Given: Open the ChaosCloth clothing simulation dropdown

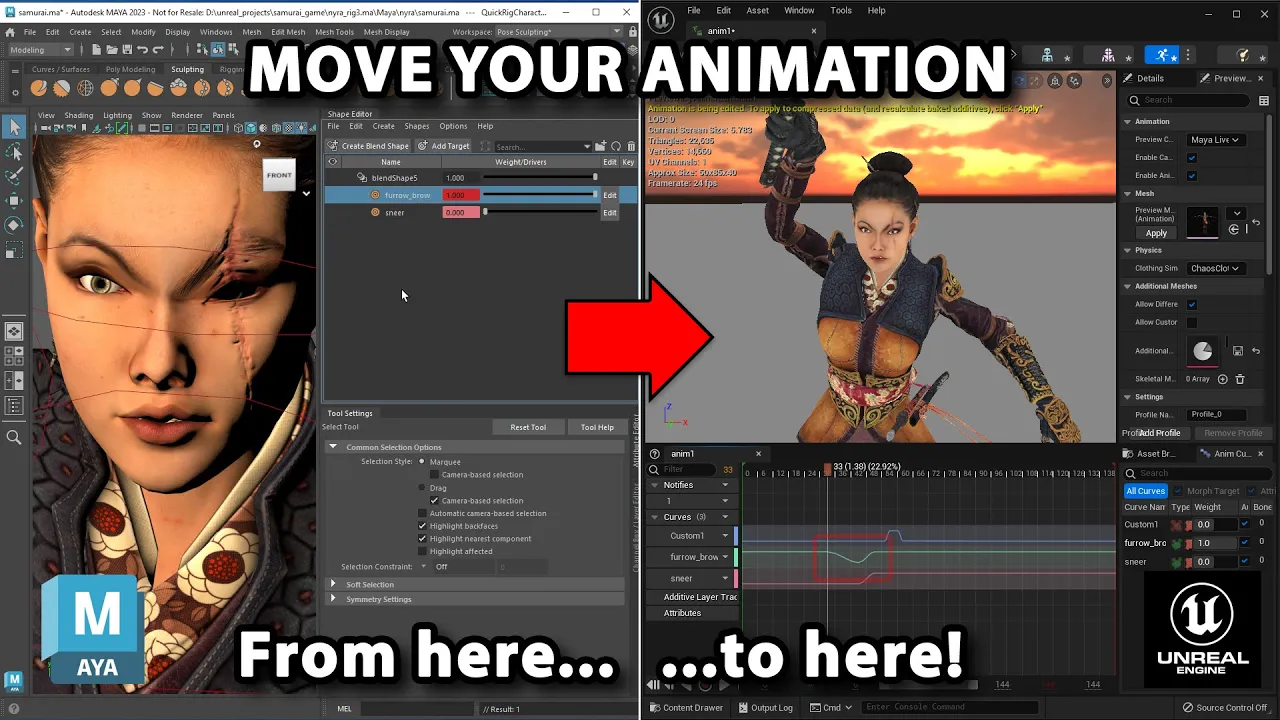Looking at the screenshot, I should 1214,268.
